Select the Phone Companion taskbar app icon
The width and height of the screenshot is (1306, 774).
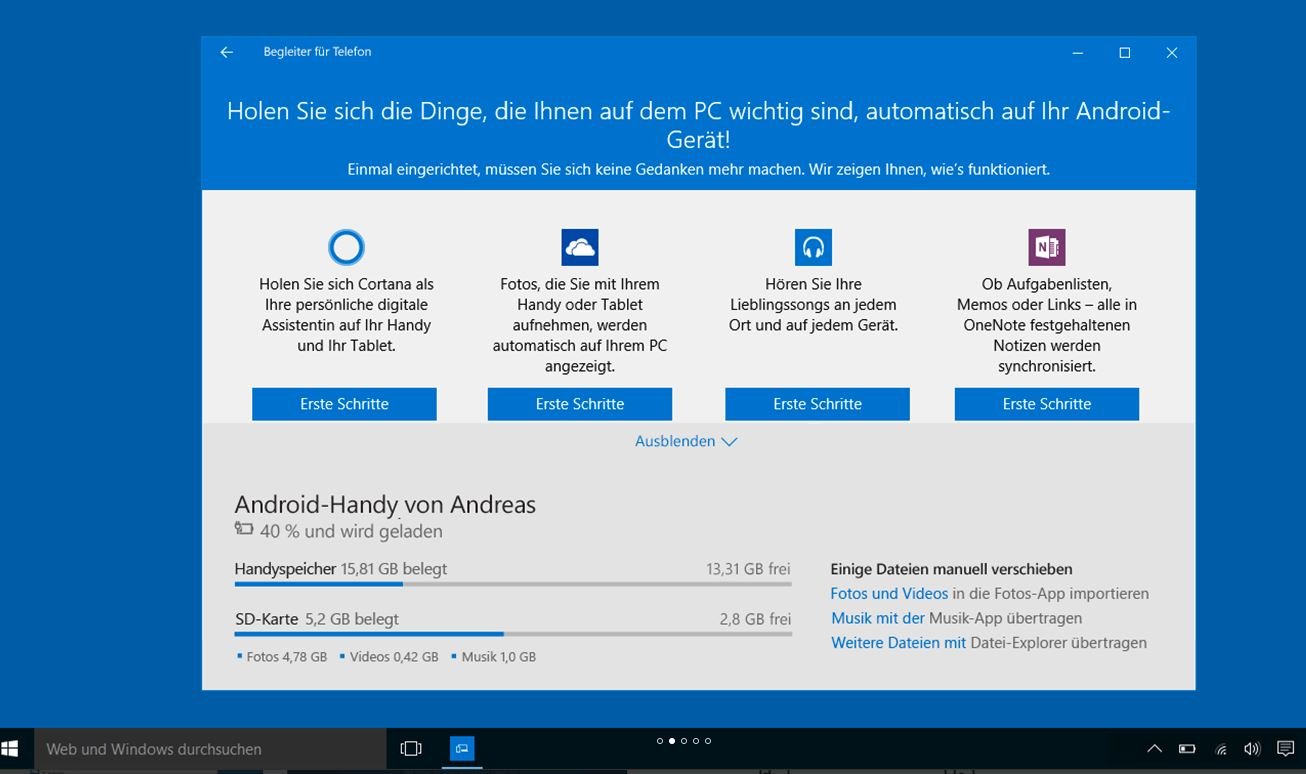tap(462, 748)
